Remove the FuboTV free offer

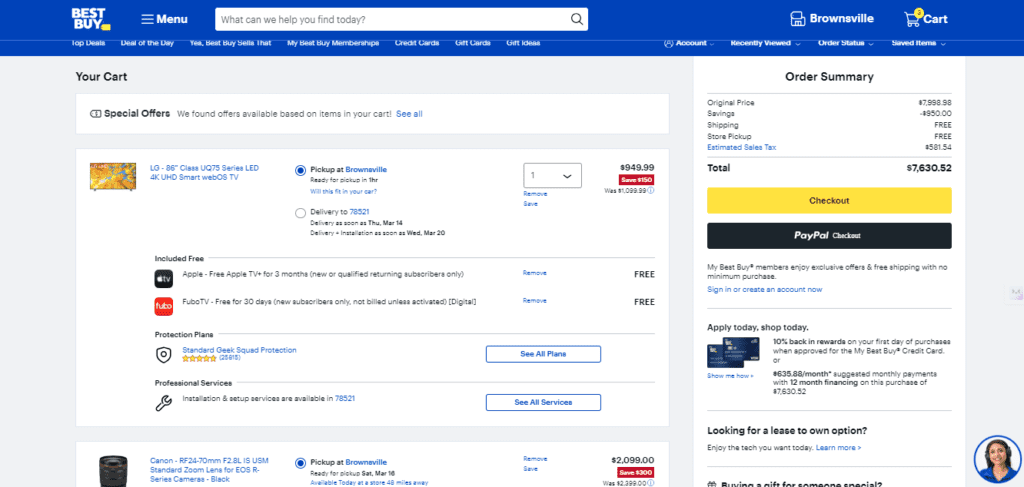pos(534,300)
